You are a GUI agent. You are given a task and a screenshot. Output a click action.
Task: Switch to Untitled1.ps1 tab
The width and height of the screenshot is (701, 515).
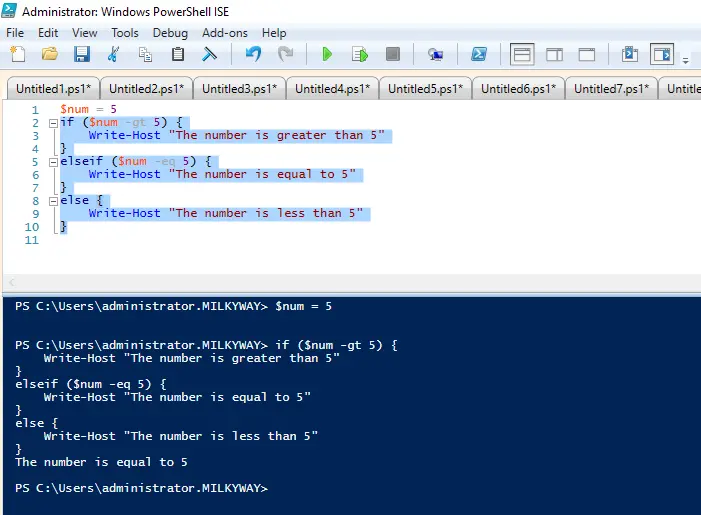point(53,89)
